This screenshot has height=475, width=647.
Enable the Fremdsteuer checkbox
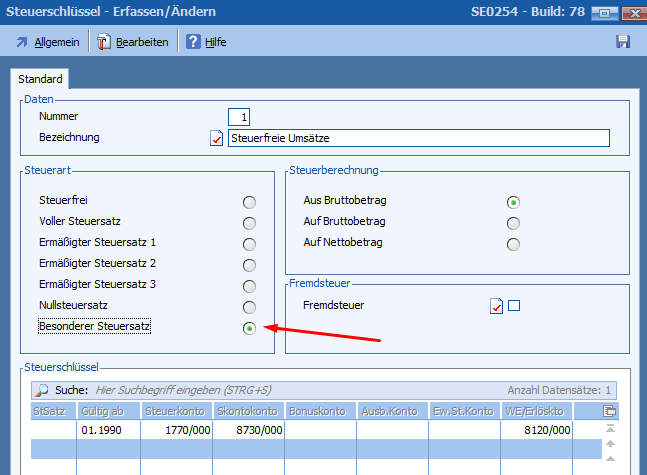(514, 306)
